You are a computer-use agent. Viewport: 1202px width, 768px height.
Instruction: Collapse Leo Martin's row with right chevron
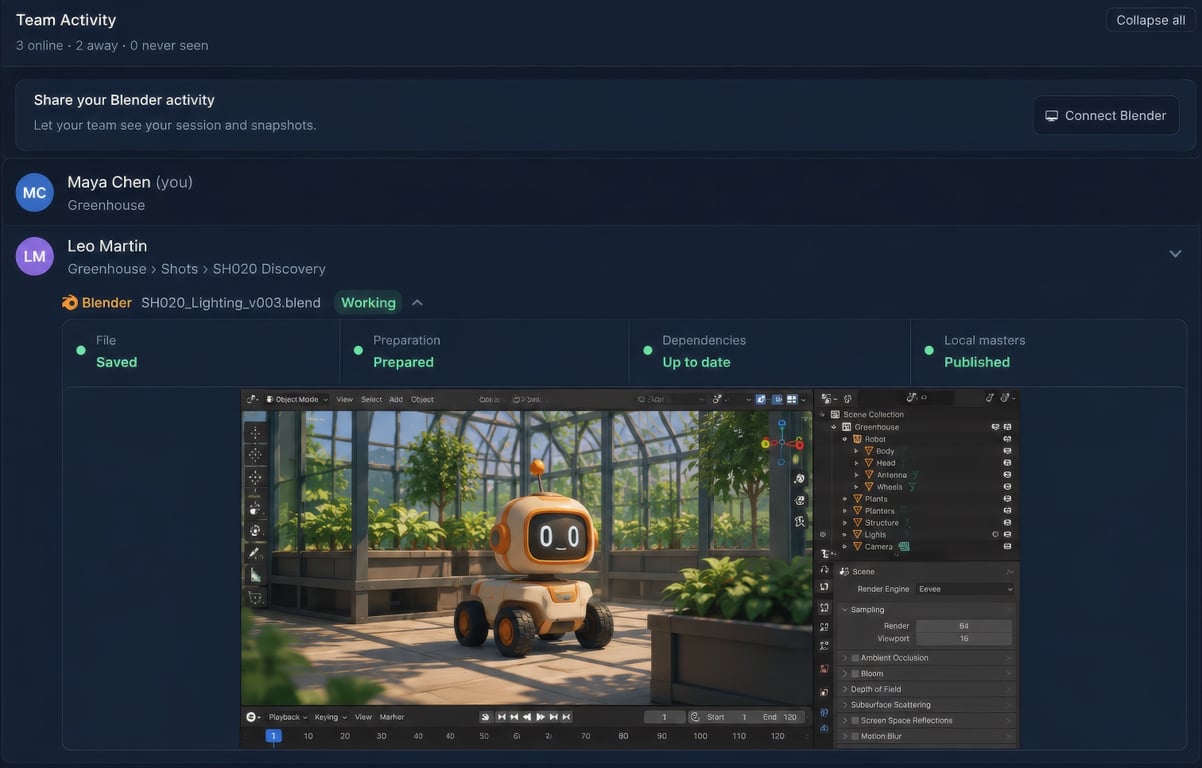(x=1175, y=254)
